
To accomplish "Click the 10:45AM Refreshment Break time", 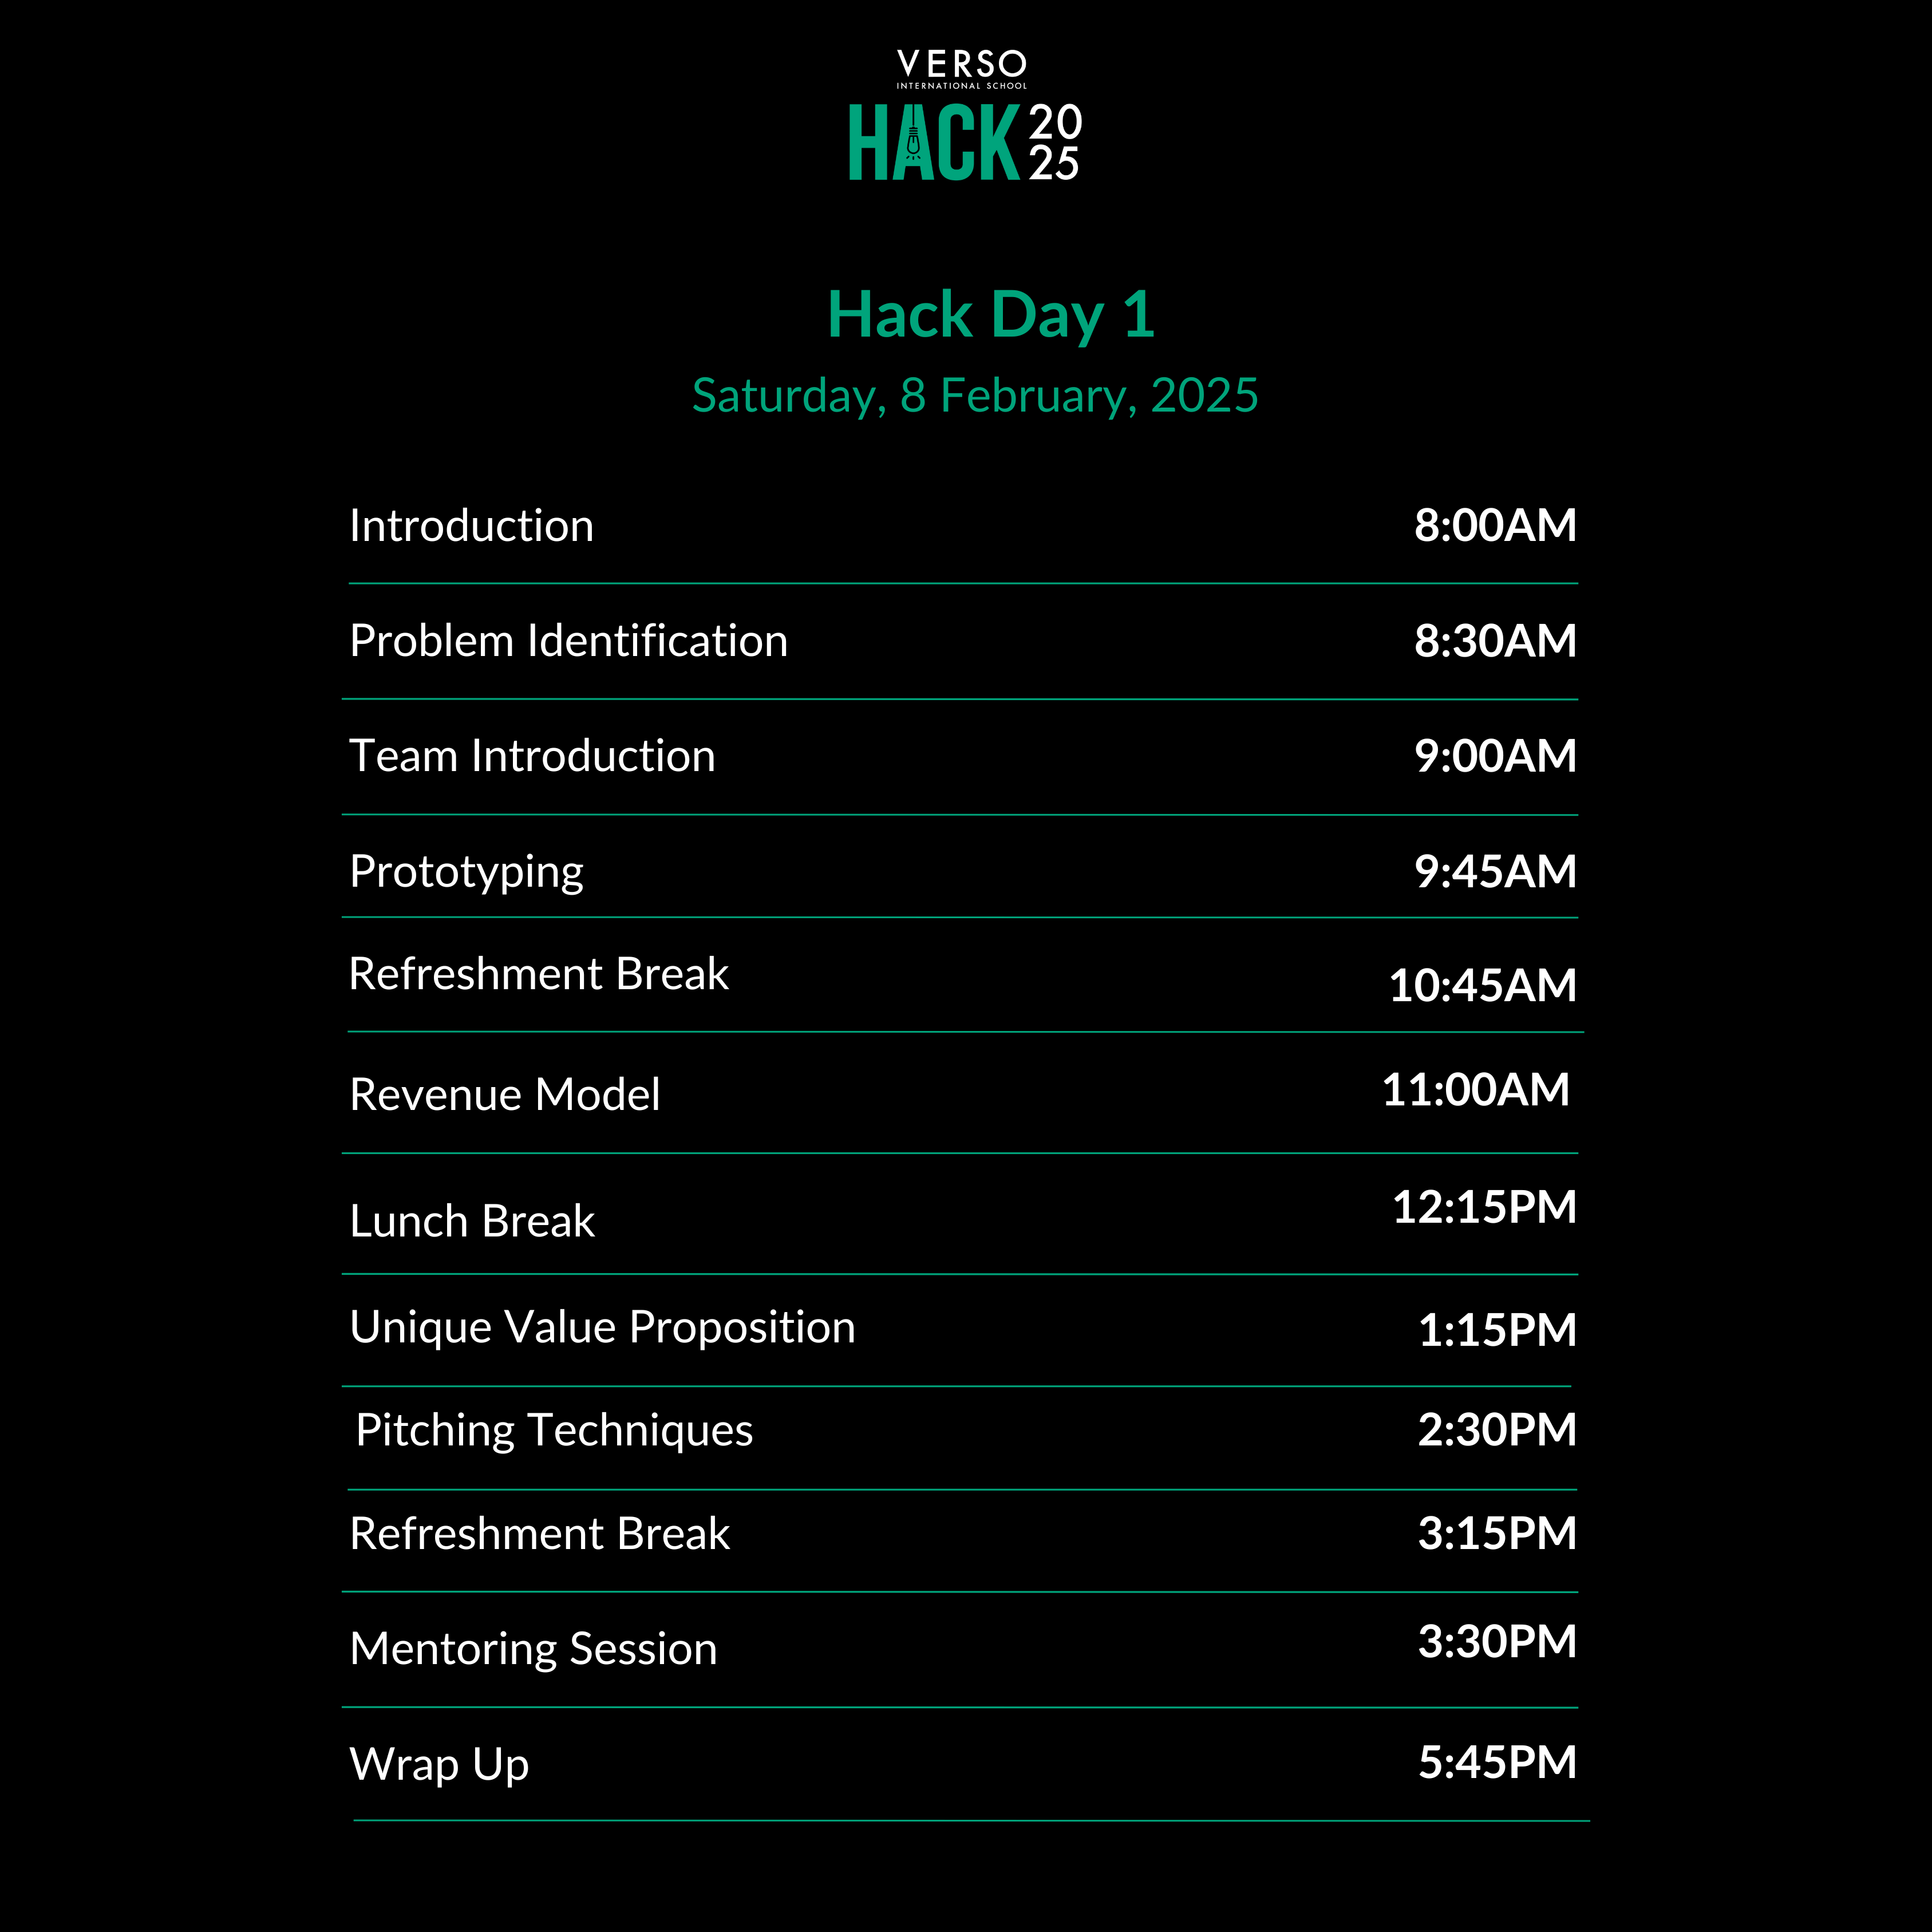I will coord(1483,986).
